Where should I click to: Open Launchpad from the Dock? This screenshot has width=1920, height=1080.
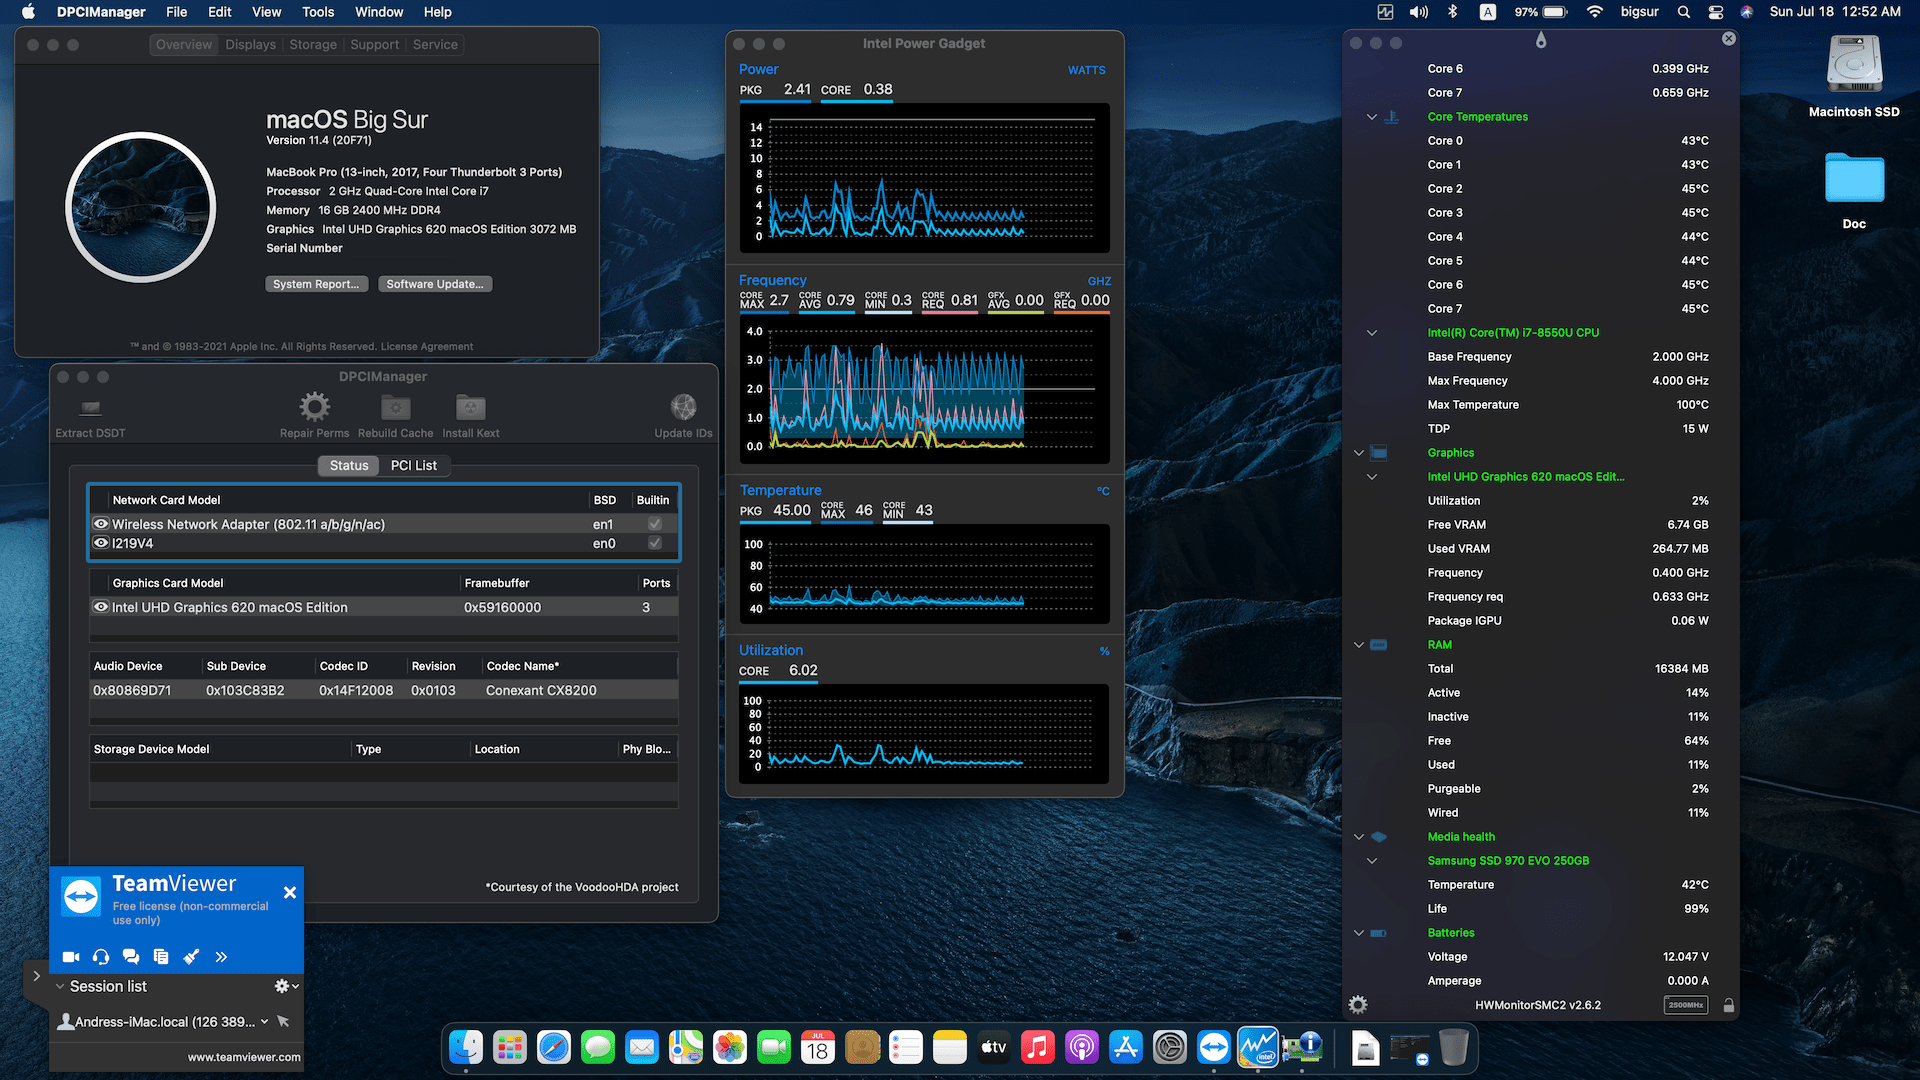510,1048
